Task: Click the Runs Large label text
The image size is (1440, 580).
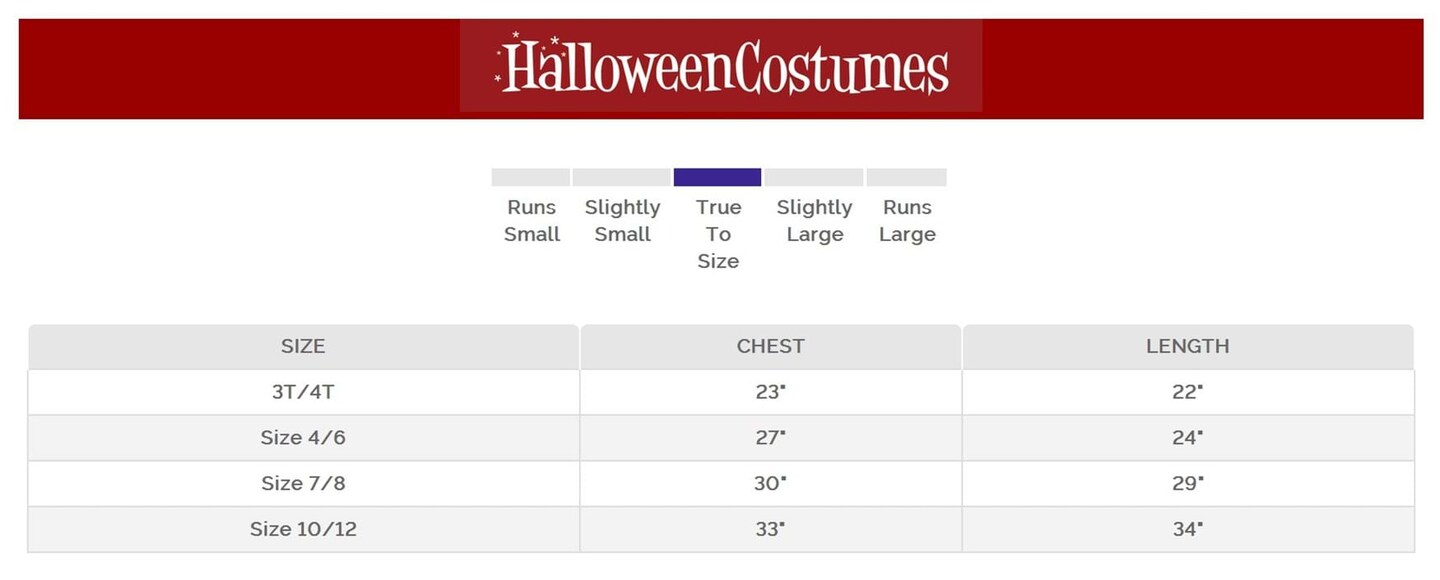Action: click(907, 221)
